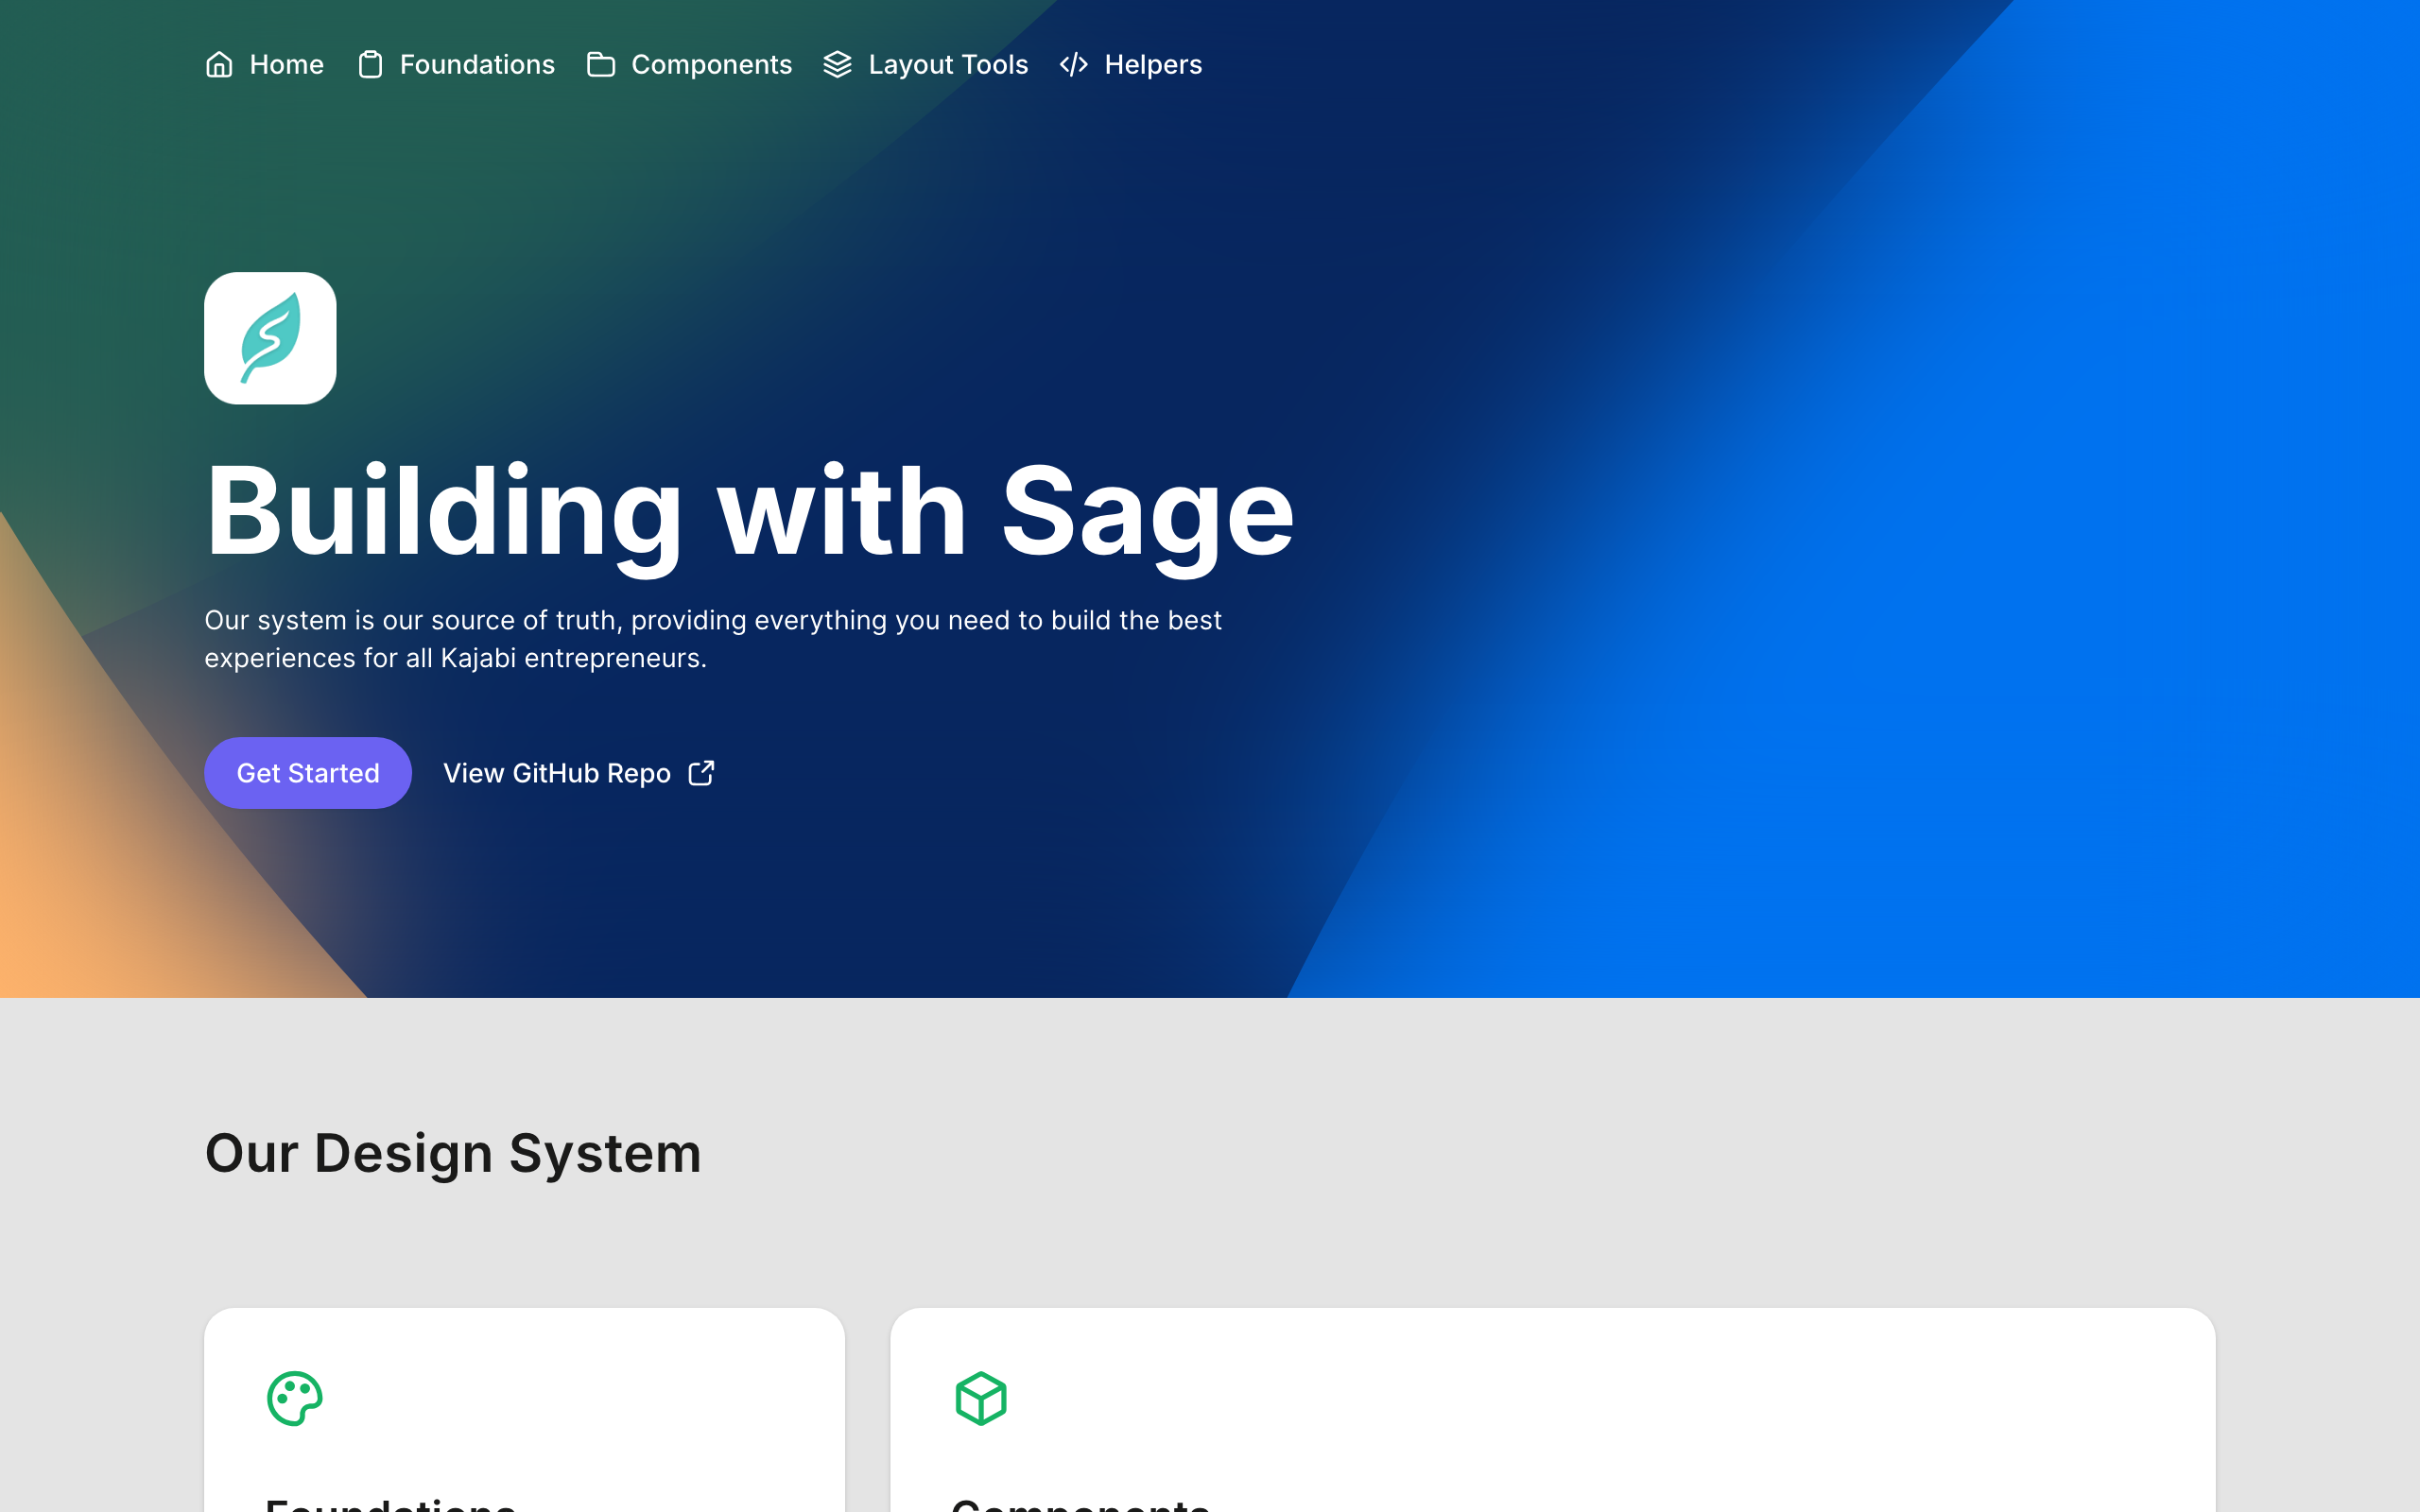Open Helpers in the navigation

1130,65
